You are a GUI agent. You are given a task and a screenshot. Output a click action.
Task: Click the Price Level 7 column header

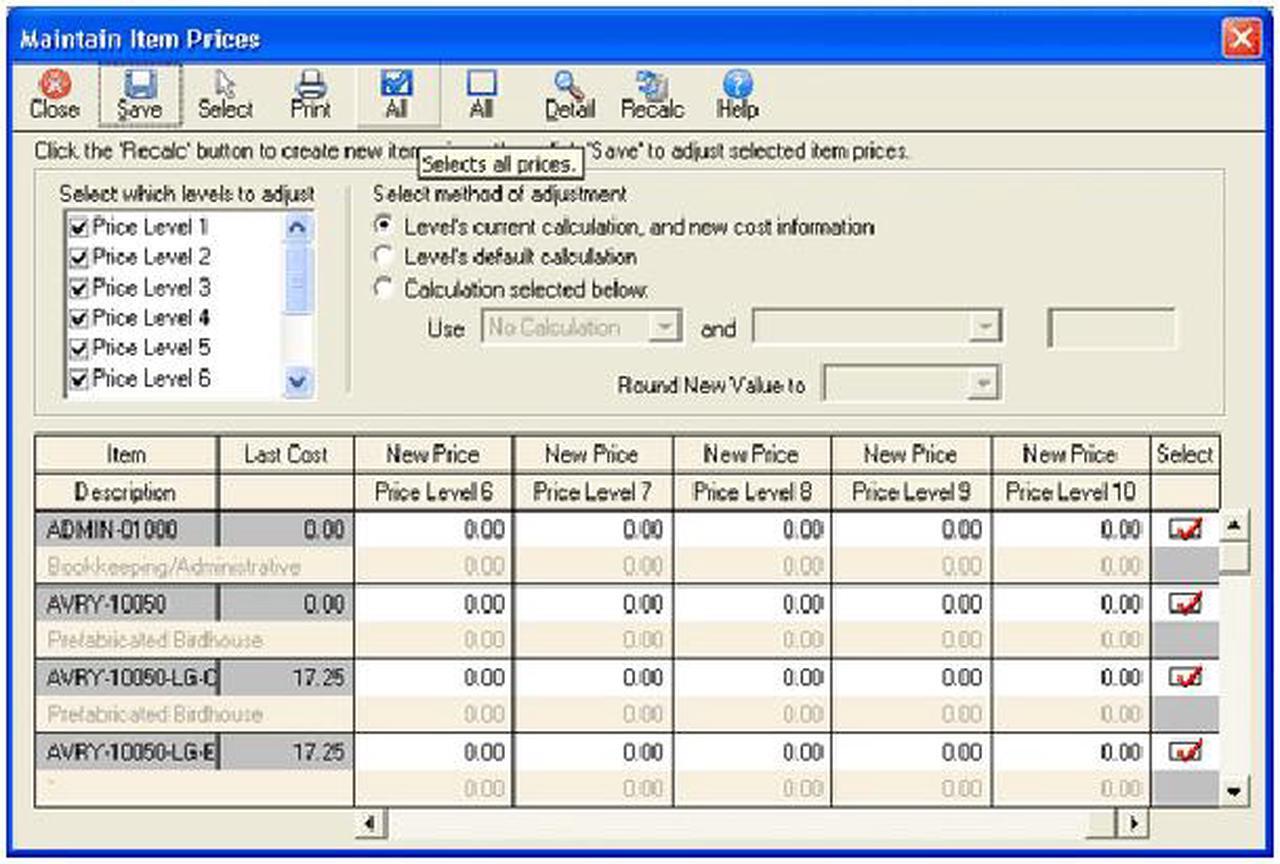[592, 492]
